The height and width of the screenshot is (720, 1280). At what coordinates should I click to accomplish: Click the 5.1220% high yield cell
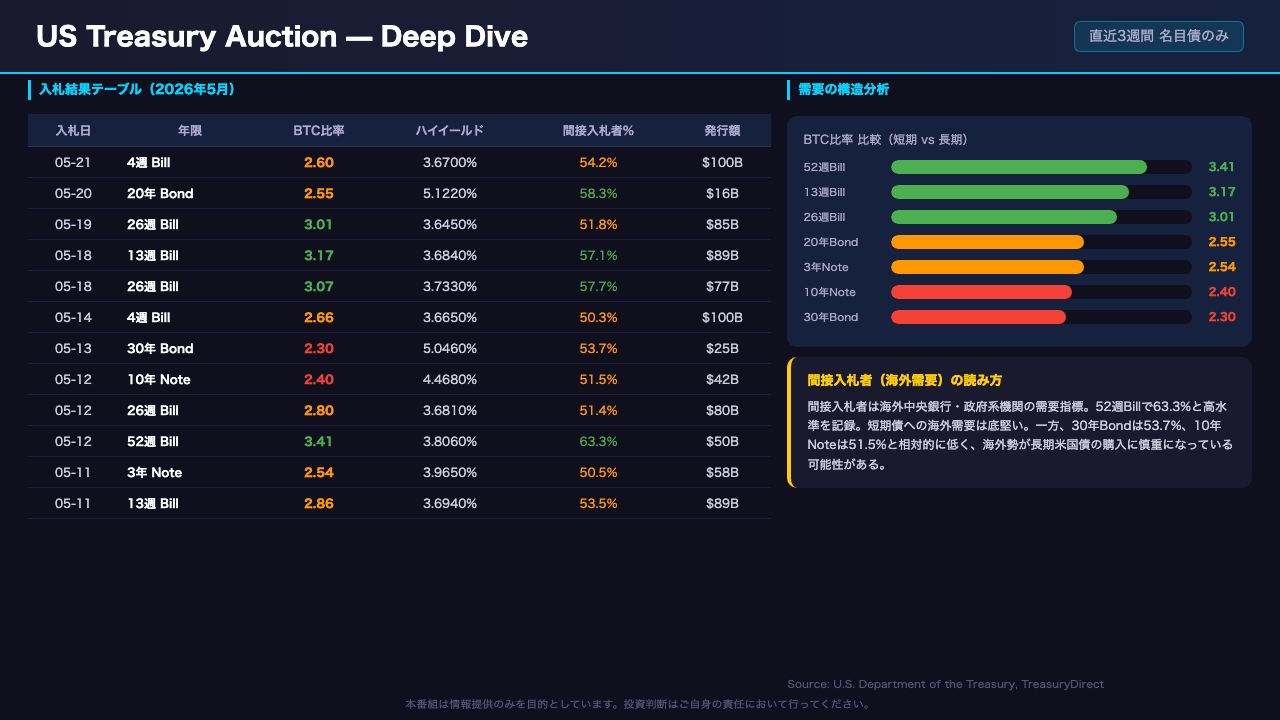pos(450,193)
